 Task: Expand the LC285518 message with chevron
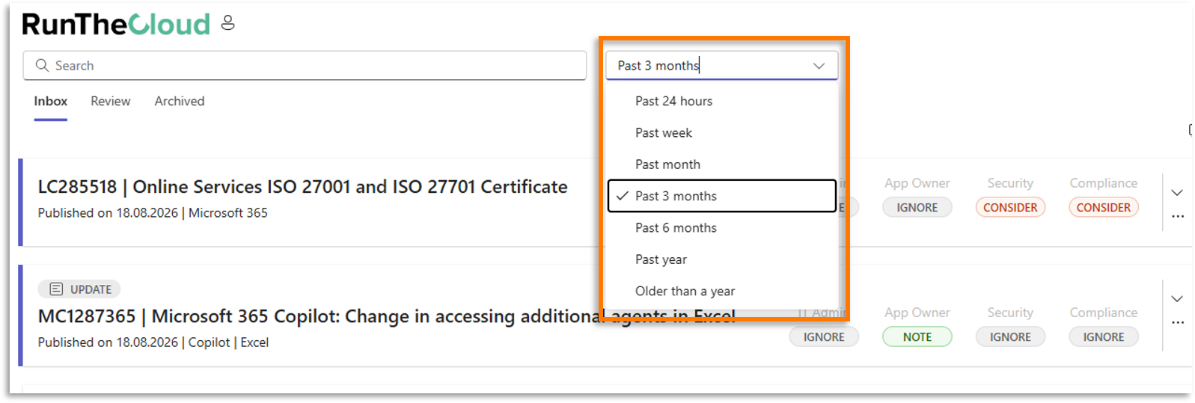[1178, 193]
